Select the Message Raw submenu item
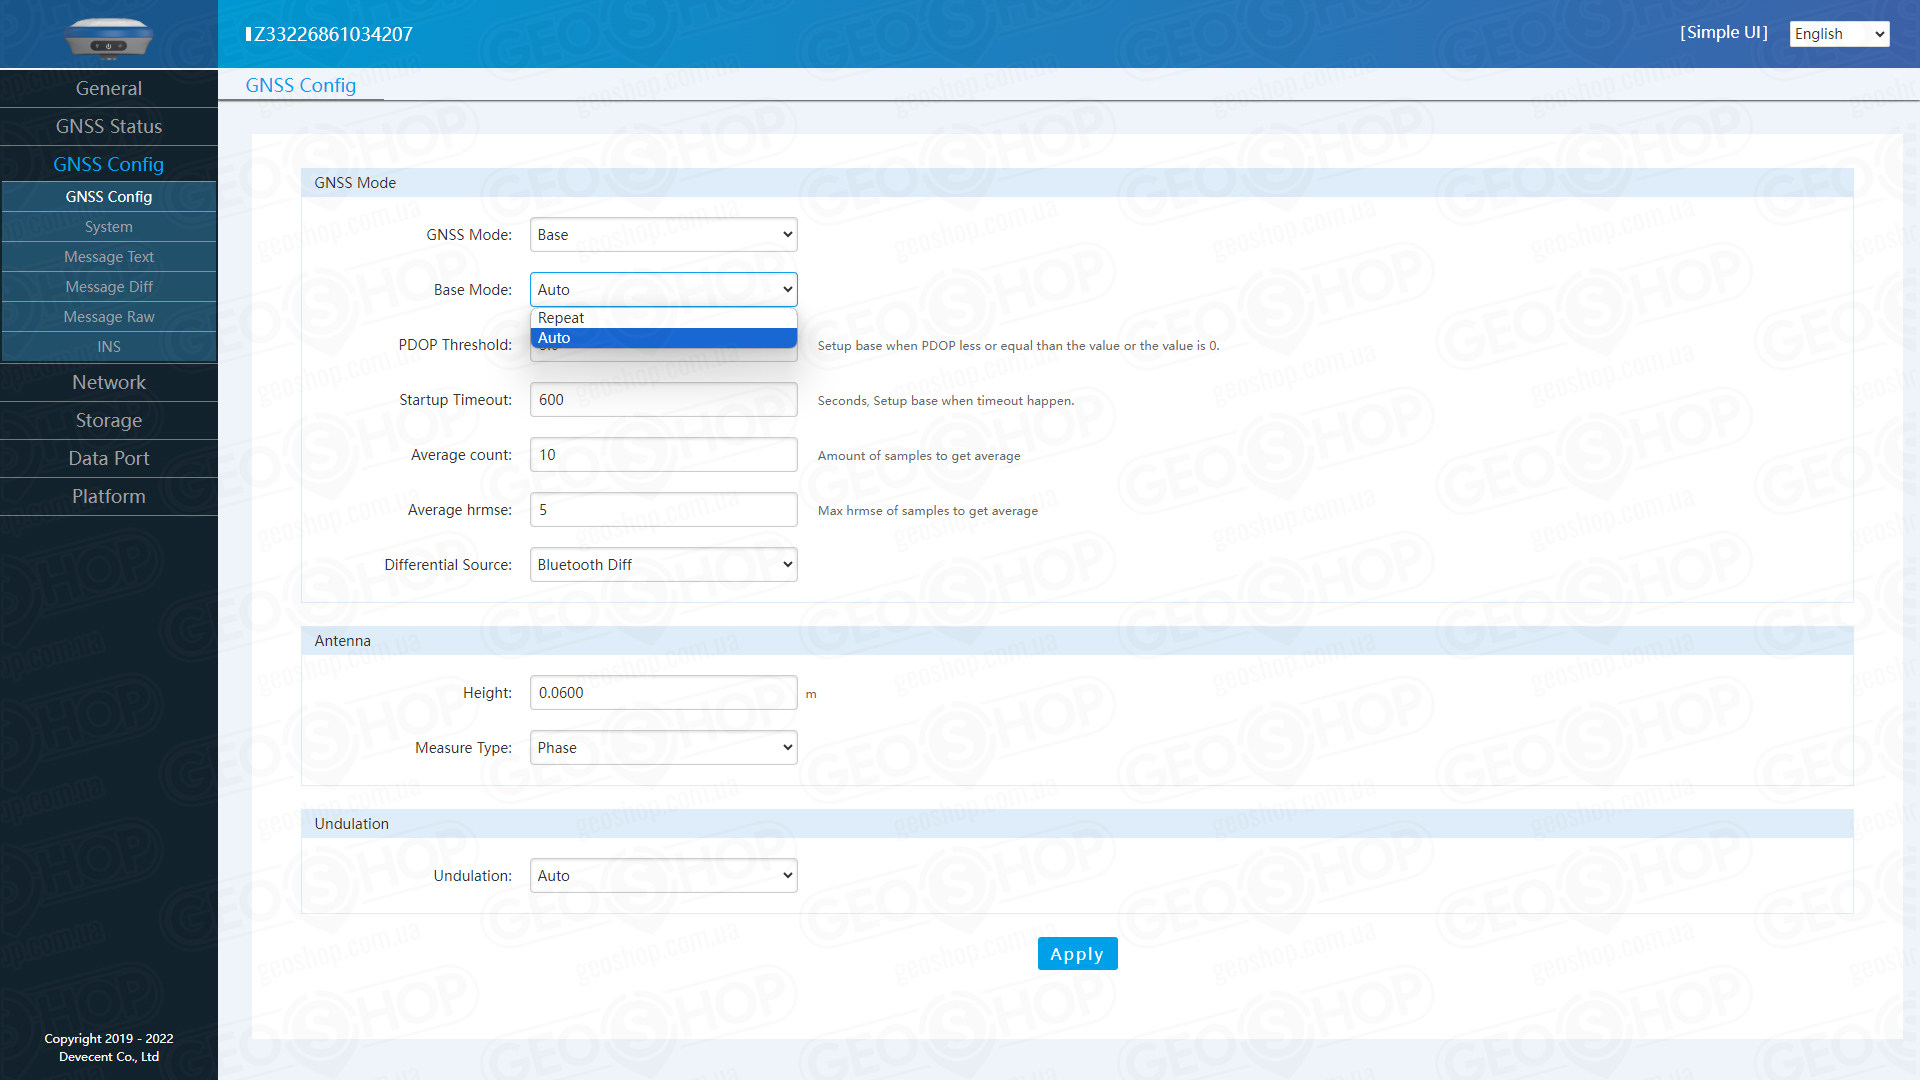Image resolution: width=1920 pixels, height=1080 pixels. (108, 317)
